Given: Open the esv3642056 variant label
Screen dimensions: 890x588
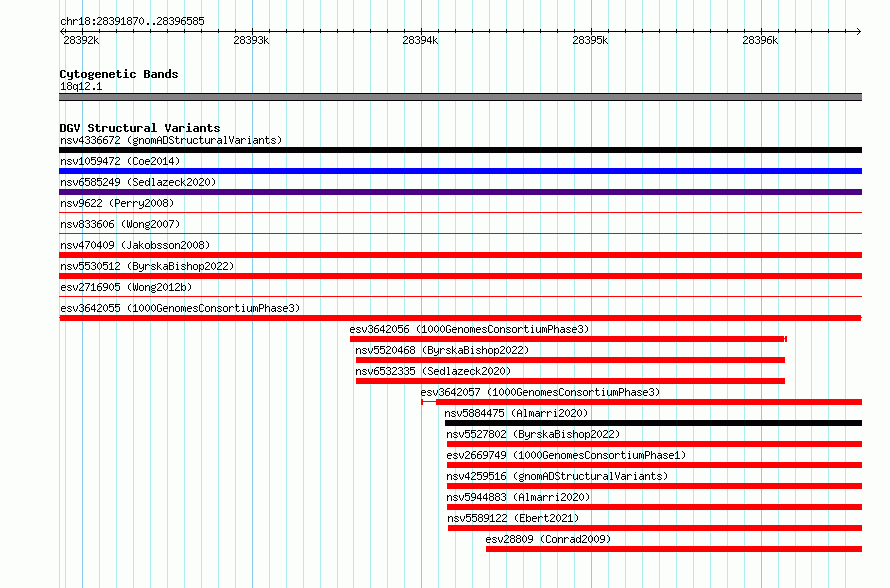Looking at the screenshot, I should point(469,329).
